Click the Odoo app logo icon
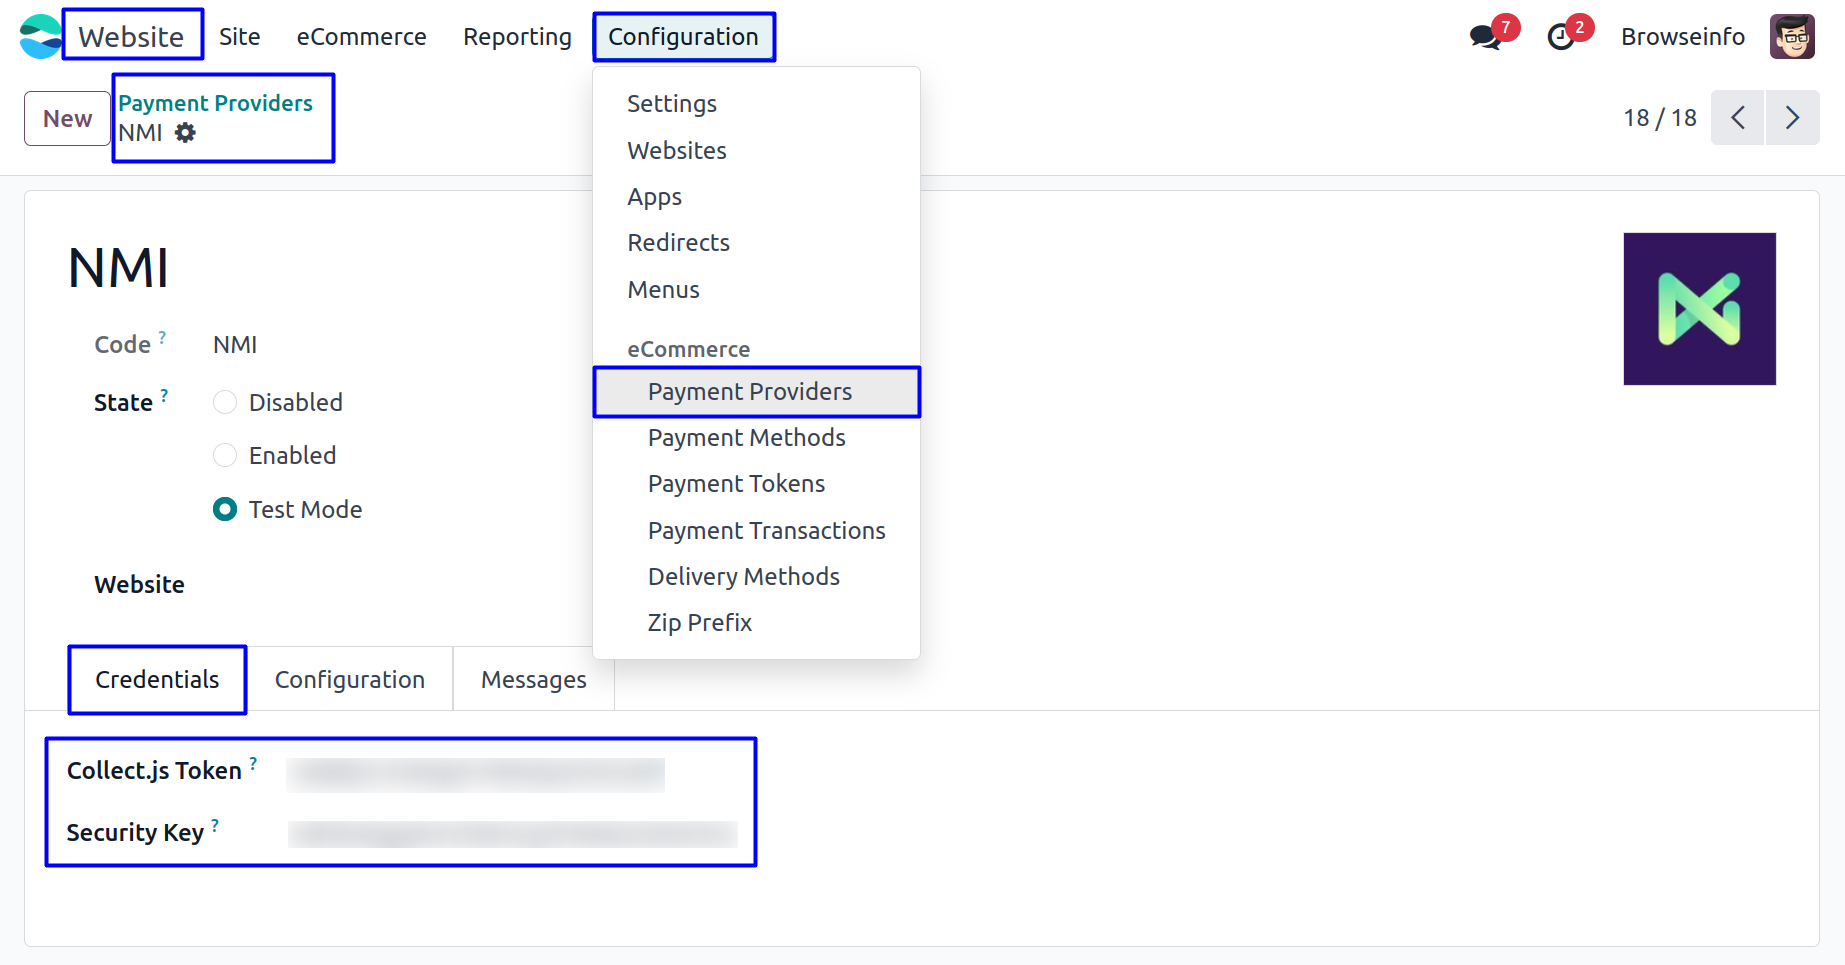 pyautogui.click(x=40, y=37)
